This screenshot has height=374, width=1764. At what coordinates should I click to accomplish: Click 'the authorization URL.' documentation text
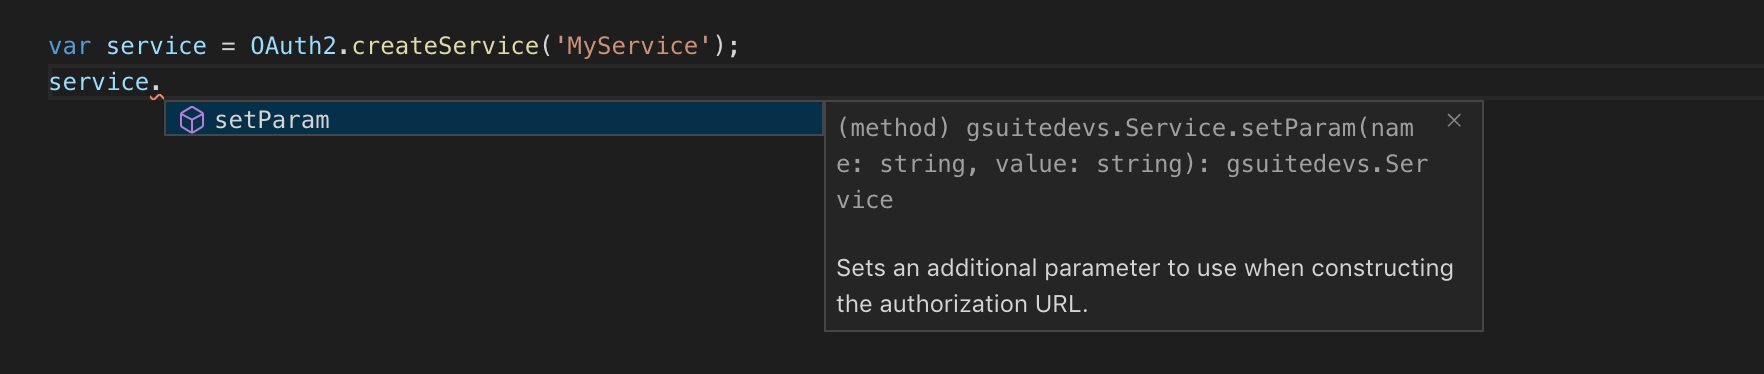(962, 304)
